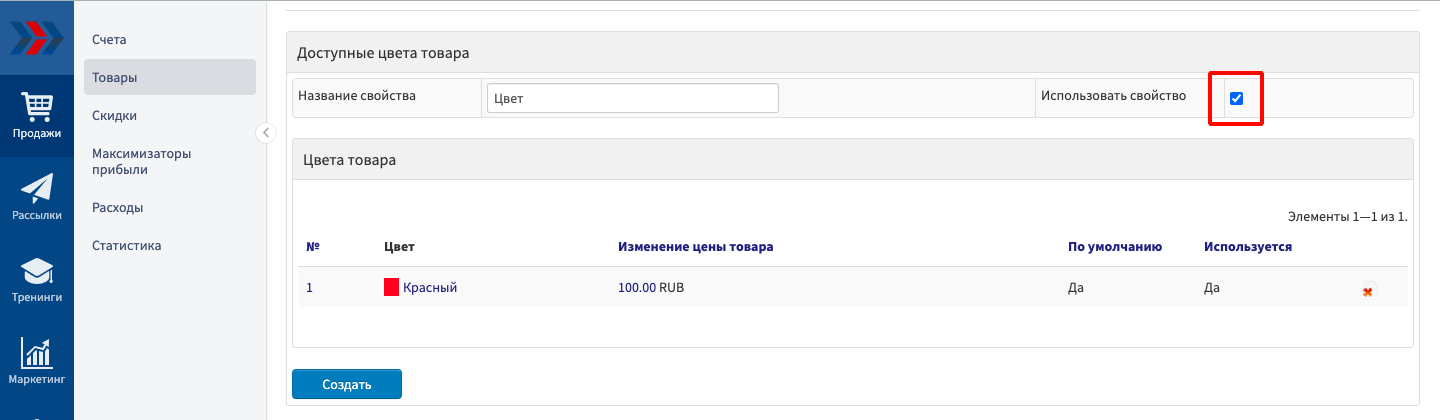The width and height of the screenshot is (1440, 420).
Task: Delete the Красный color row
Action: pyautogui.click(x=1368, y=290)
